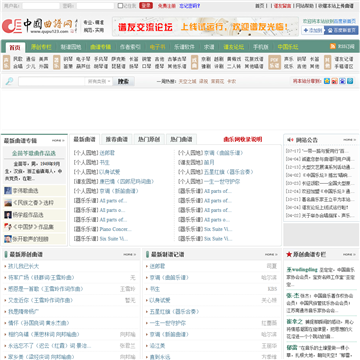The height and width of the screenshot is (360, 360).
Task: Click the 中国曲谱网 site logo
Action: coord(40,26)
